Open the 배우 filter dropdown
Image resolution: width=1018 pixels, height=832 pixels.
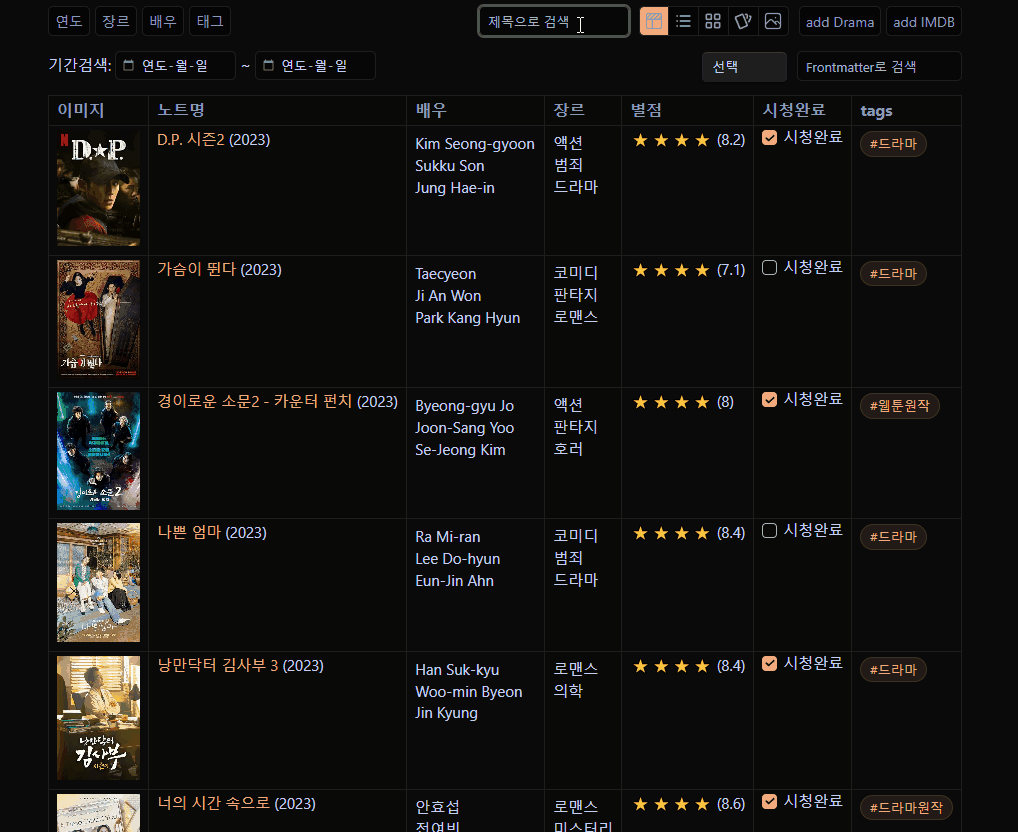click(162, 21)
